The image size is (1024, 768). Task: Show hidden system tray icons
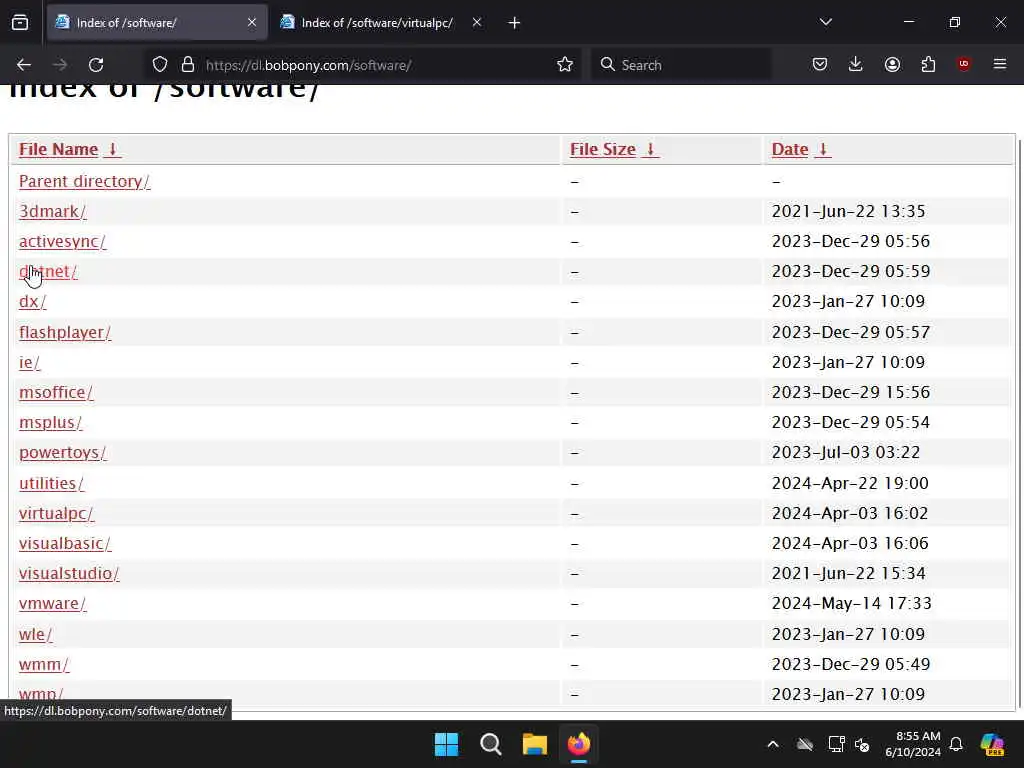[773, 744]
